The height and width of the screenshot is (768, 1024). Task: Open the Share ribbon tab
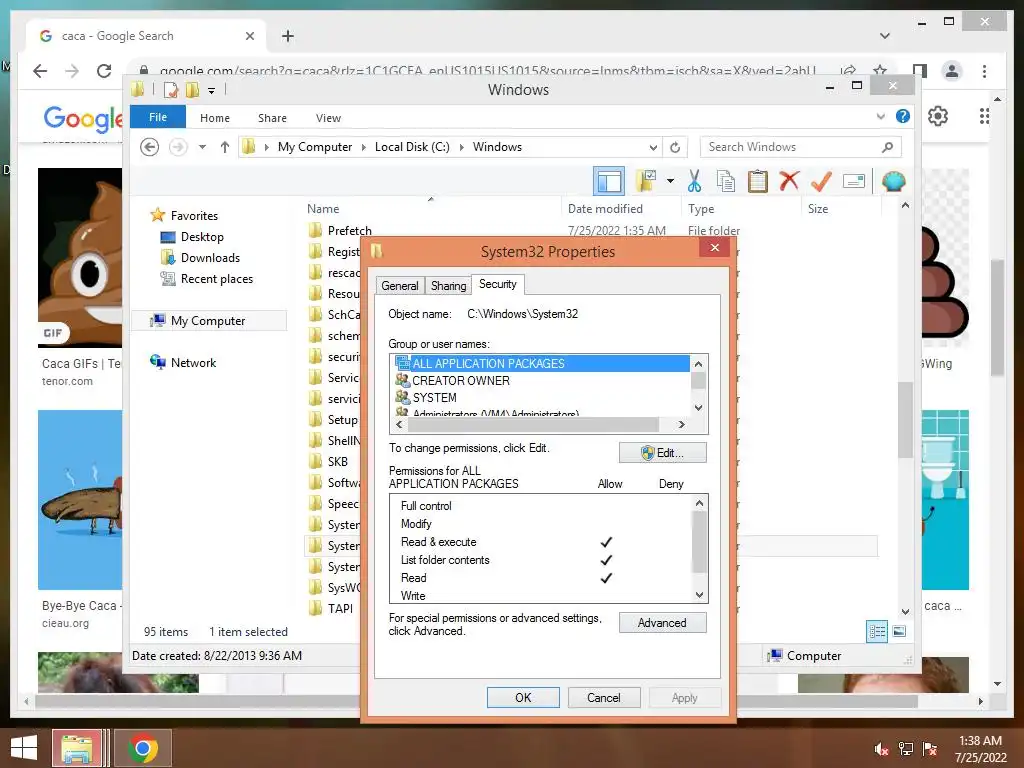pyautogui.click(x=272, y=118)
